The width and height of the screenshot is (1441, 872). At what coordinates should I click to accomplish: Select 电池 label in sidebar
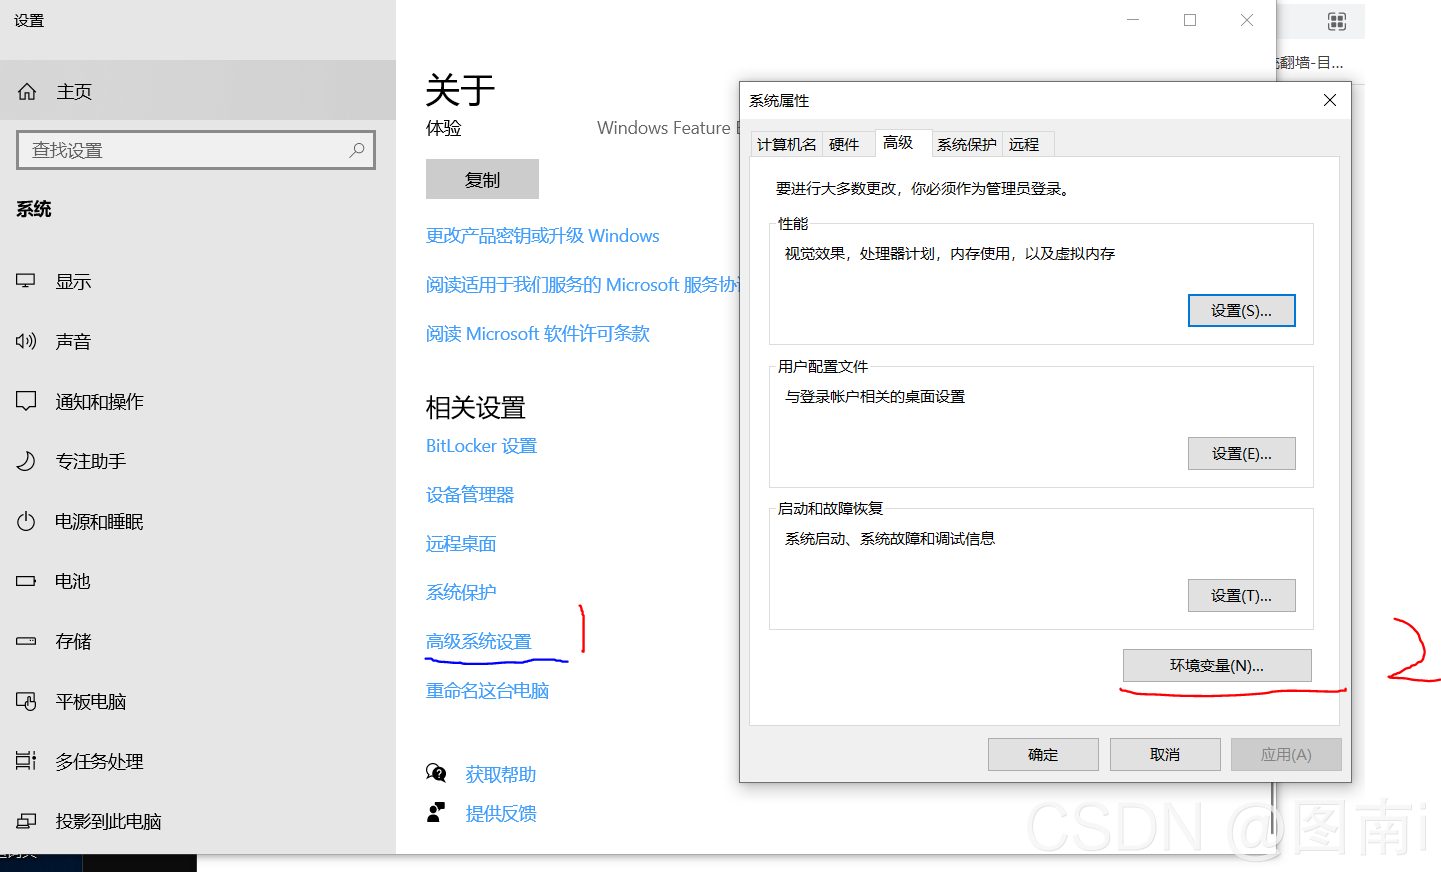[73, 582]
